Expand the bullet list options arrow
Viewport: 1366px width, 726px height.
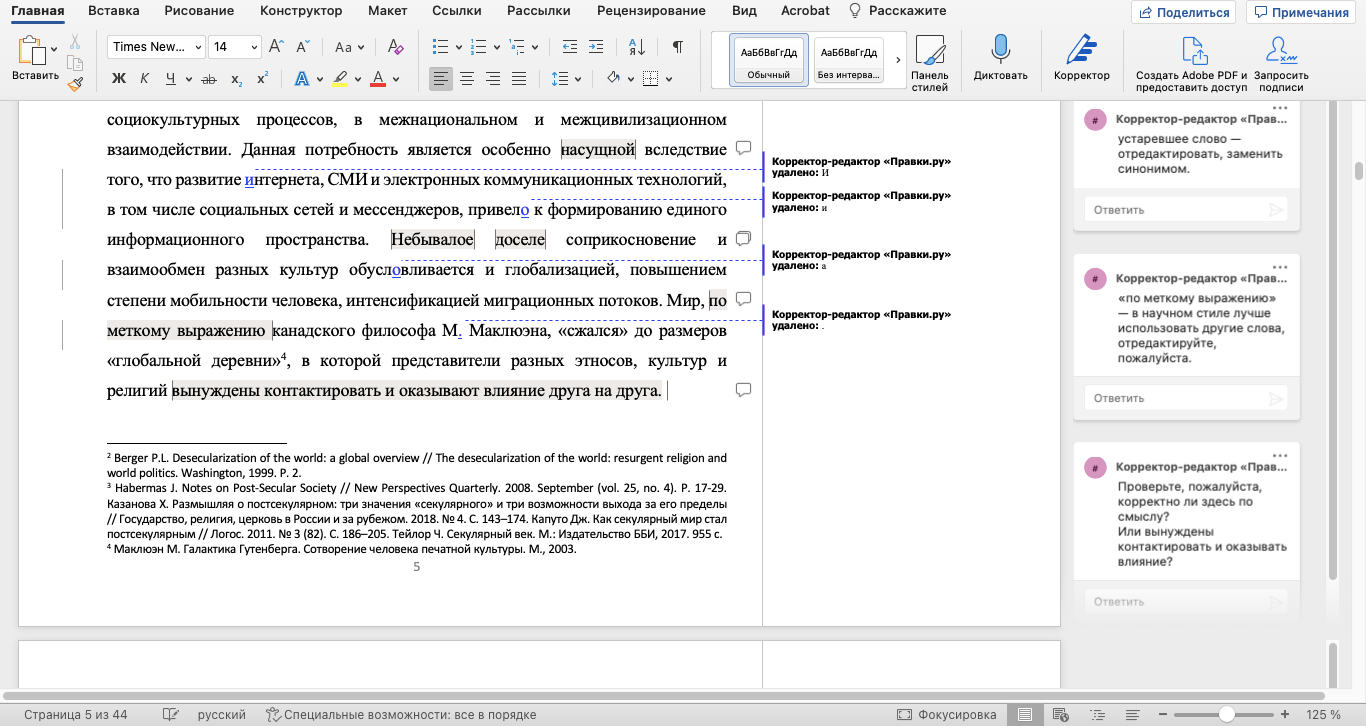pos(458,47)
